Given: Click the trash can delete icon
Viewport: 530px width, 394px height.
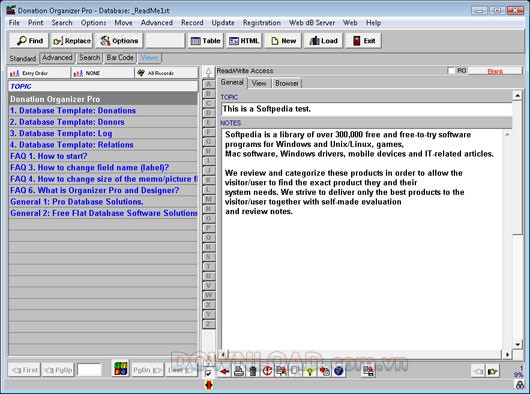Looking at the screenshot, I should (x=253, y=371).
